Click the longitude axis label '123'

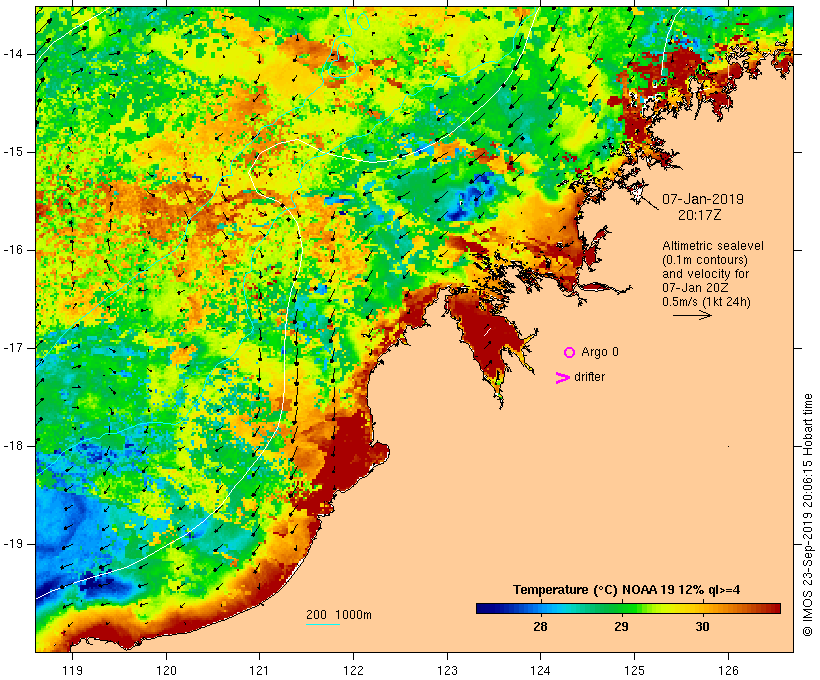click(447, 670)
